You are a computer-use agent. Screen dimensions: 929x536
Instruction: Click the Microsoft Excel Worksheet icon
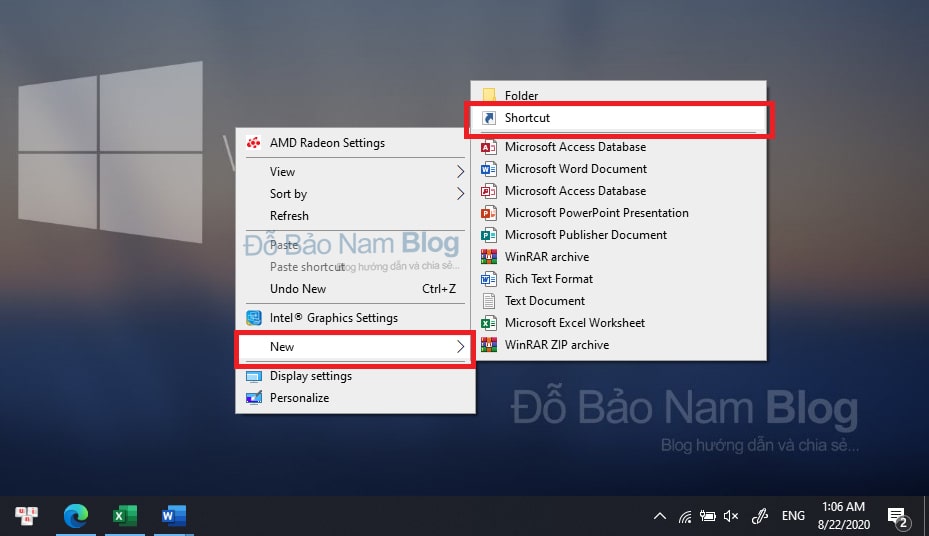point(489,323)
